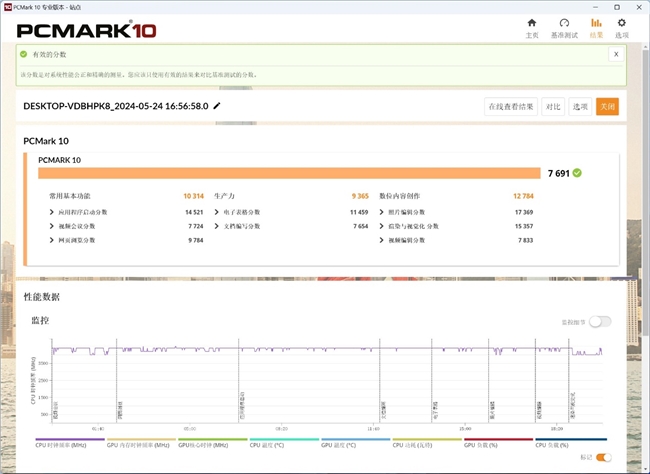This screenshot has height=474, width=650.
Task: Click the green valid-score check next to 7 691
Action: click(577, 173)
